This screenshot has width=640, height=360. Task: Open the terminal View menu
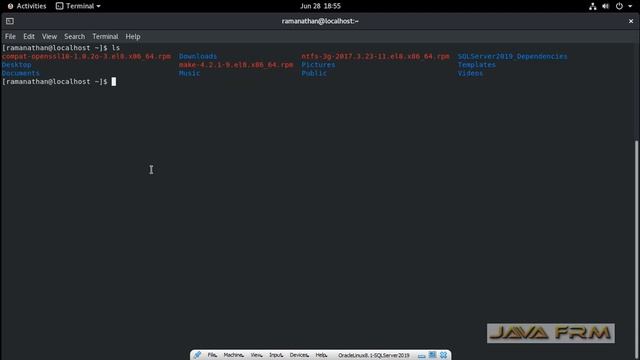49,36
